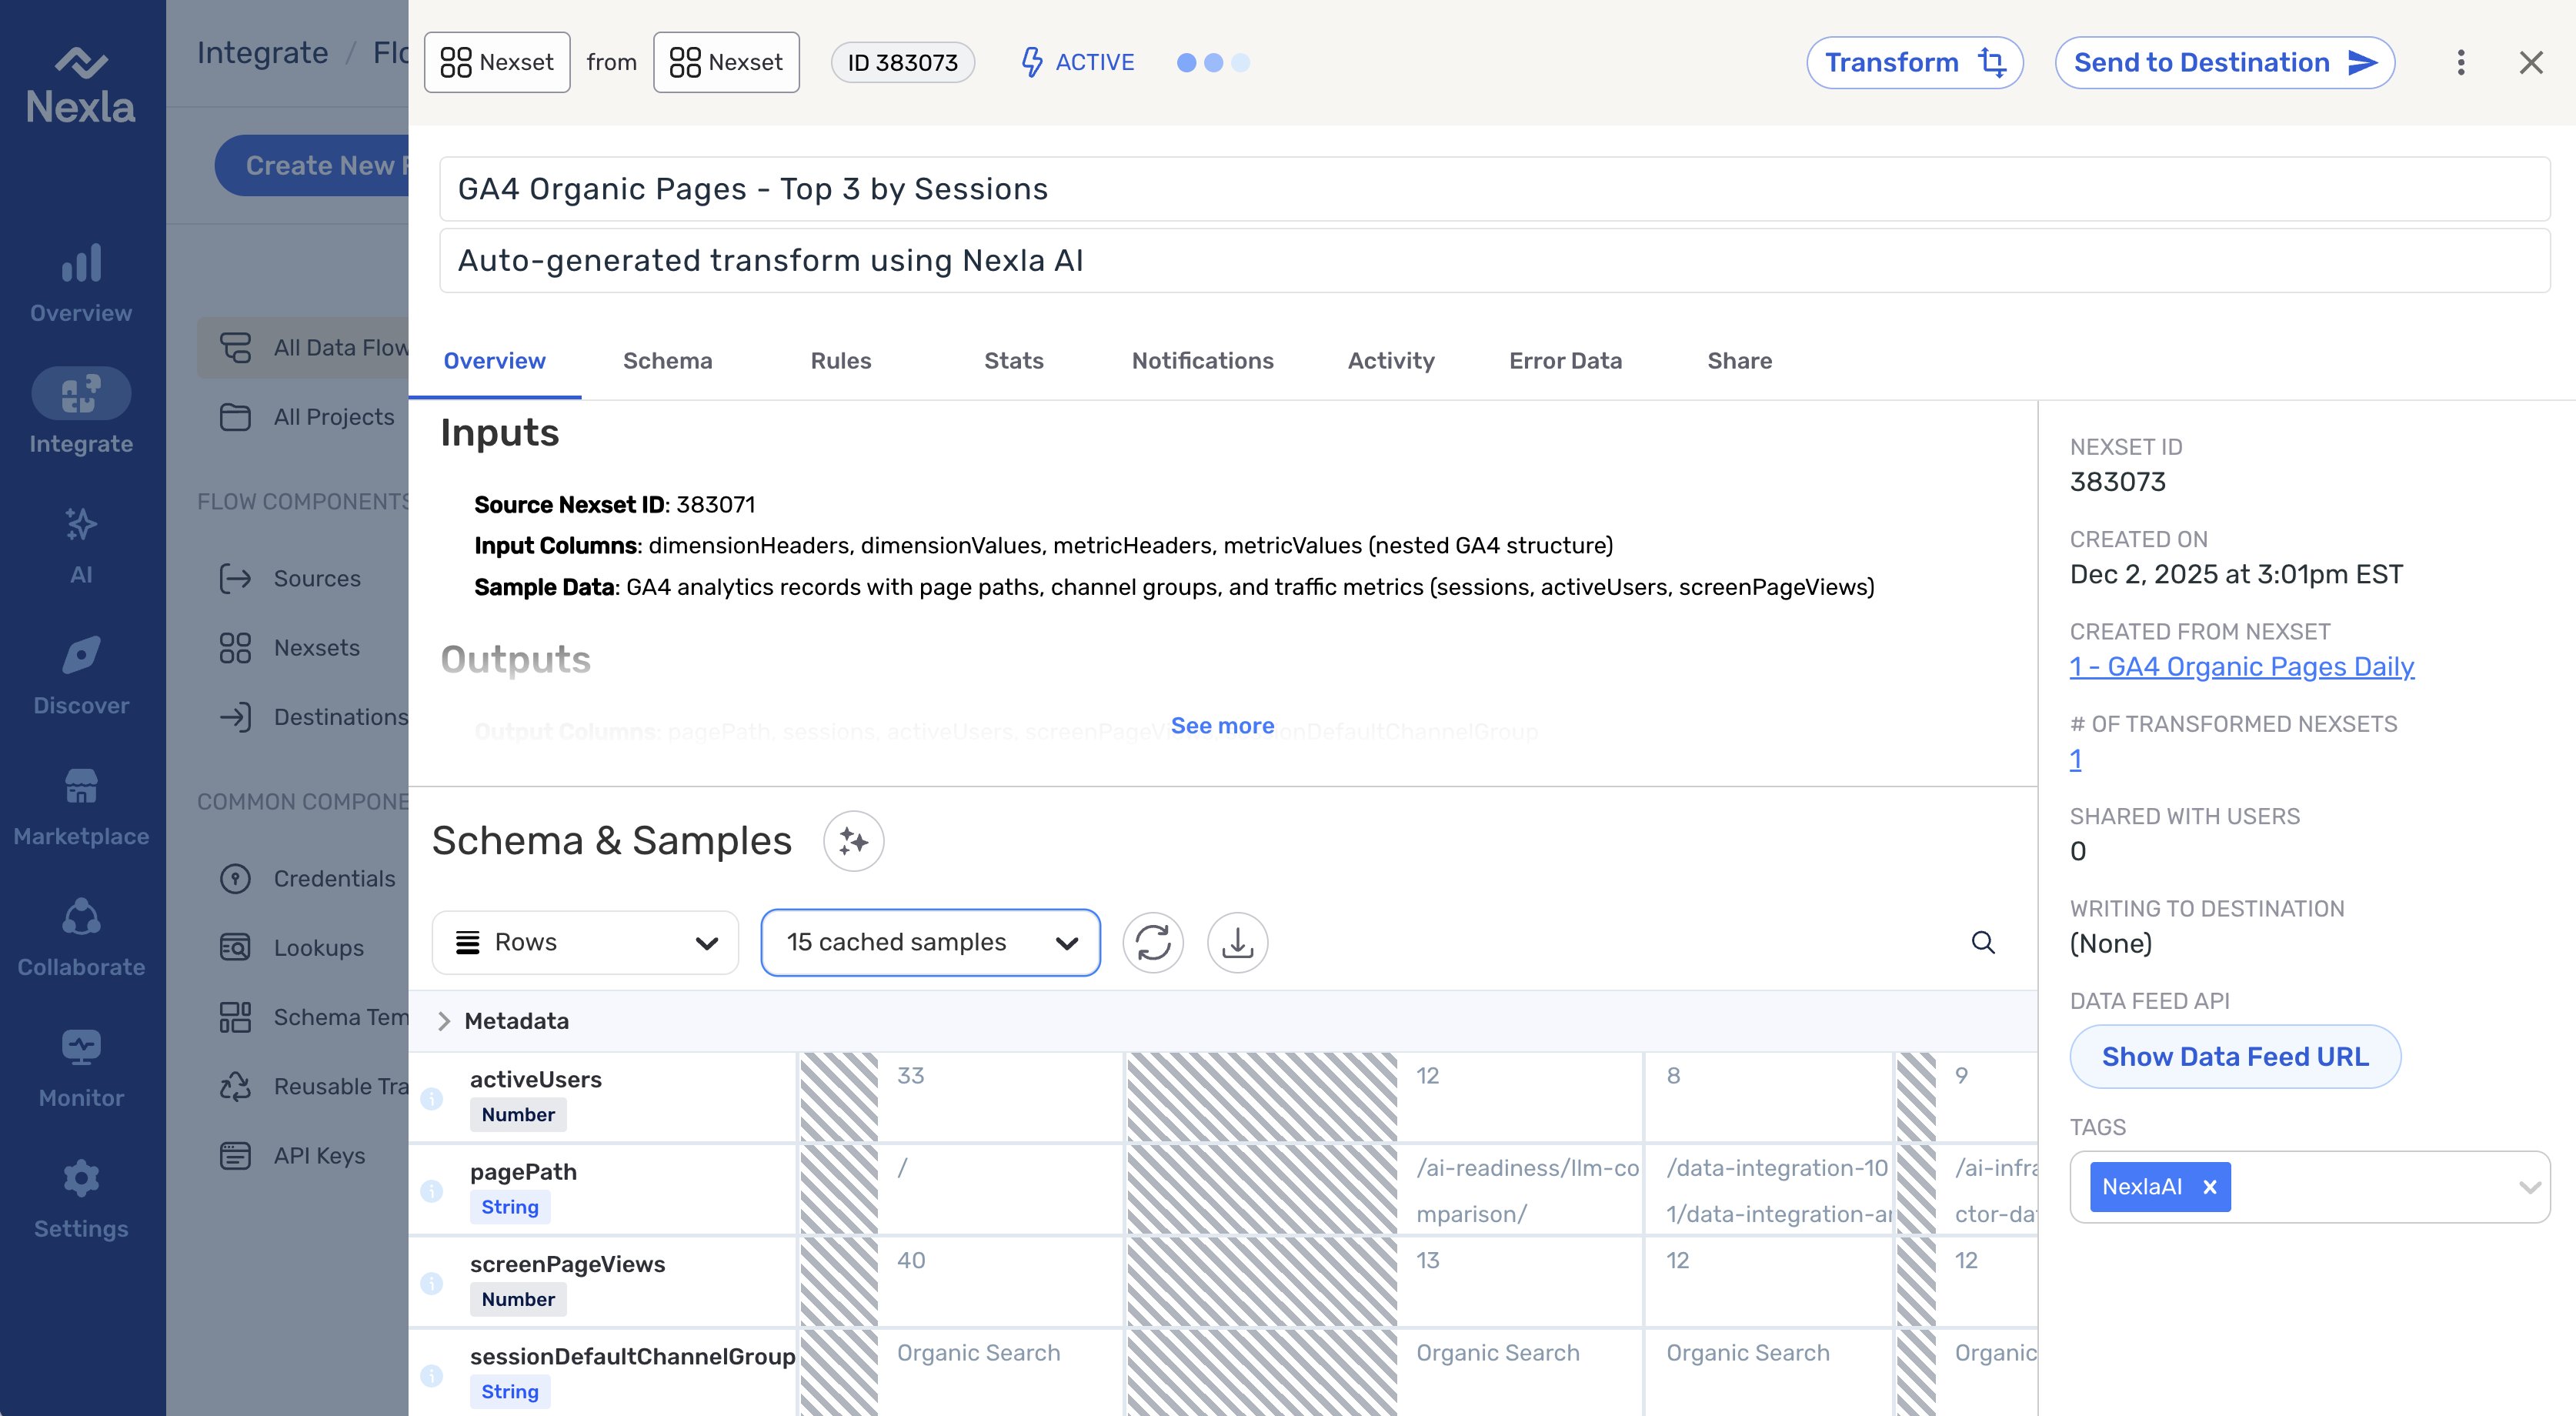Screen dimensions: 2576x1416
Task: Open the 15 cached samples dropdown
Action: point(930,942)
